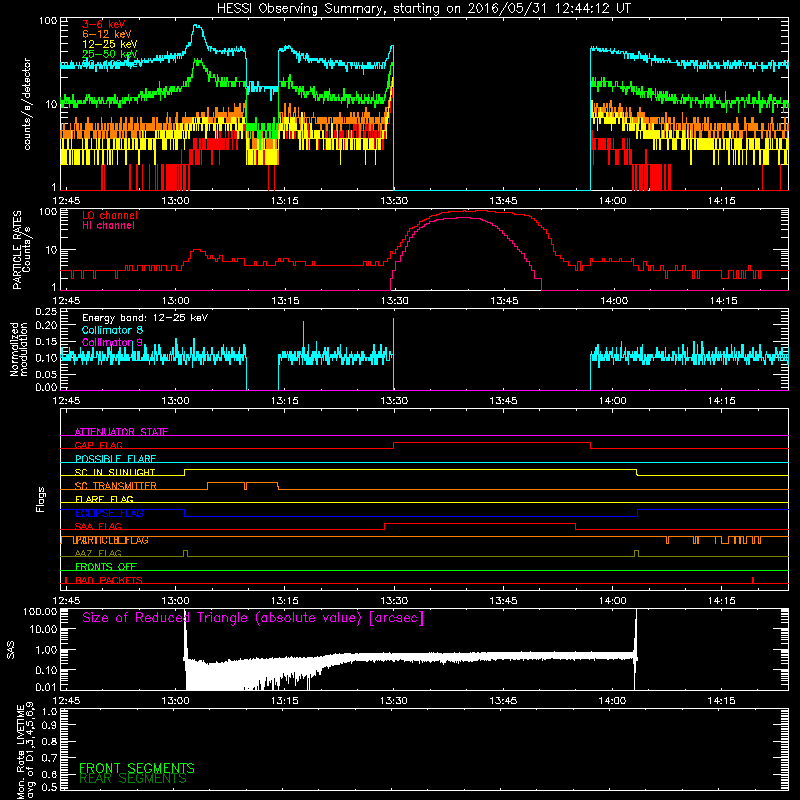Click "14:15" tick under the particle rates panel
The height and width of the screenshot is (800, 800).
(x=723, y=301)
